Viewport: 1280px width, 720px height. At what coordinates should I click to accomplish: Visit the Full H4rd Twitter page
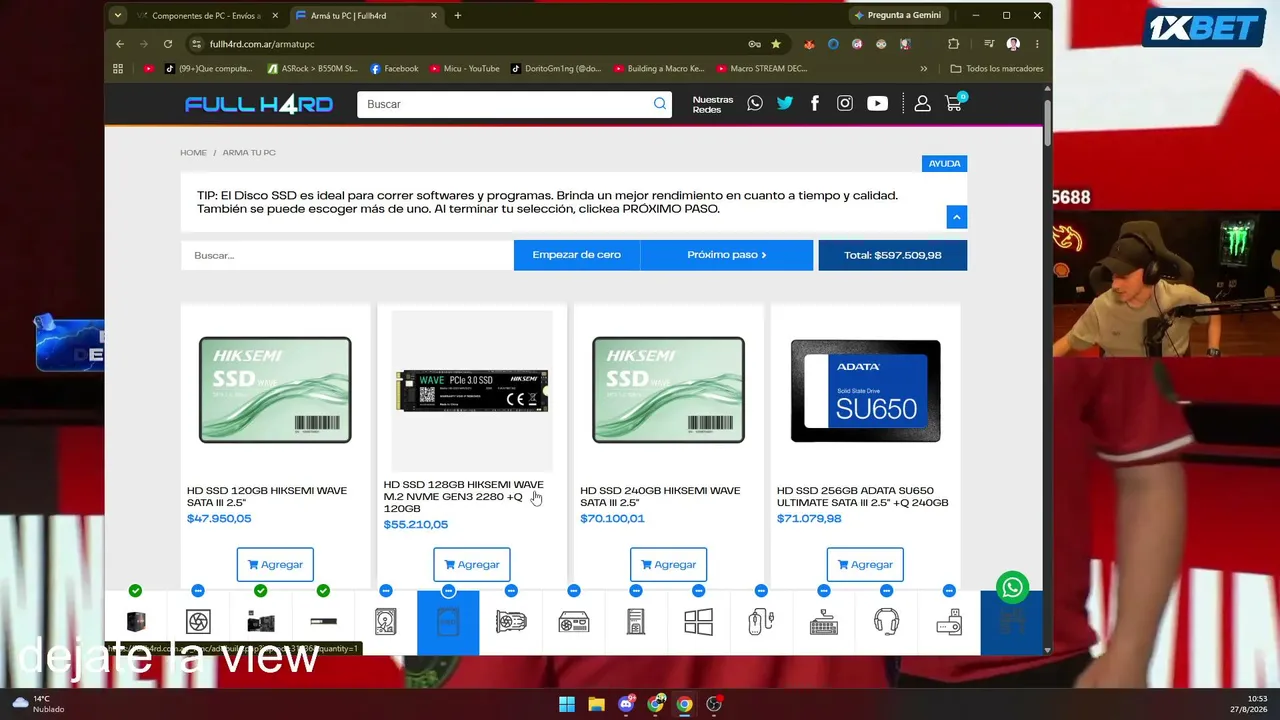click(x=785, y=104)
